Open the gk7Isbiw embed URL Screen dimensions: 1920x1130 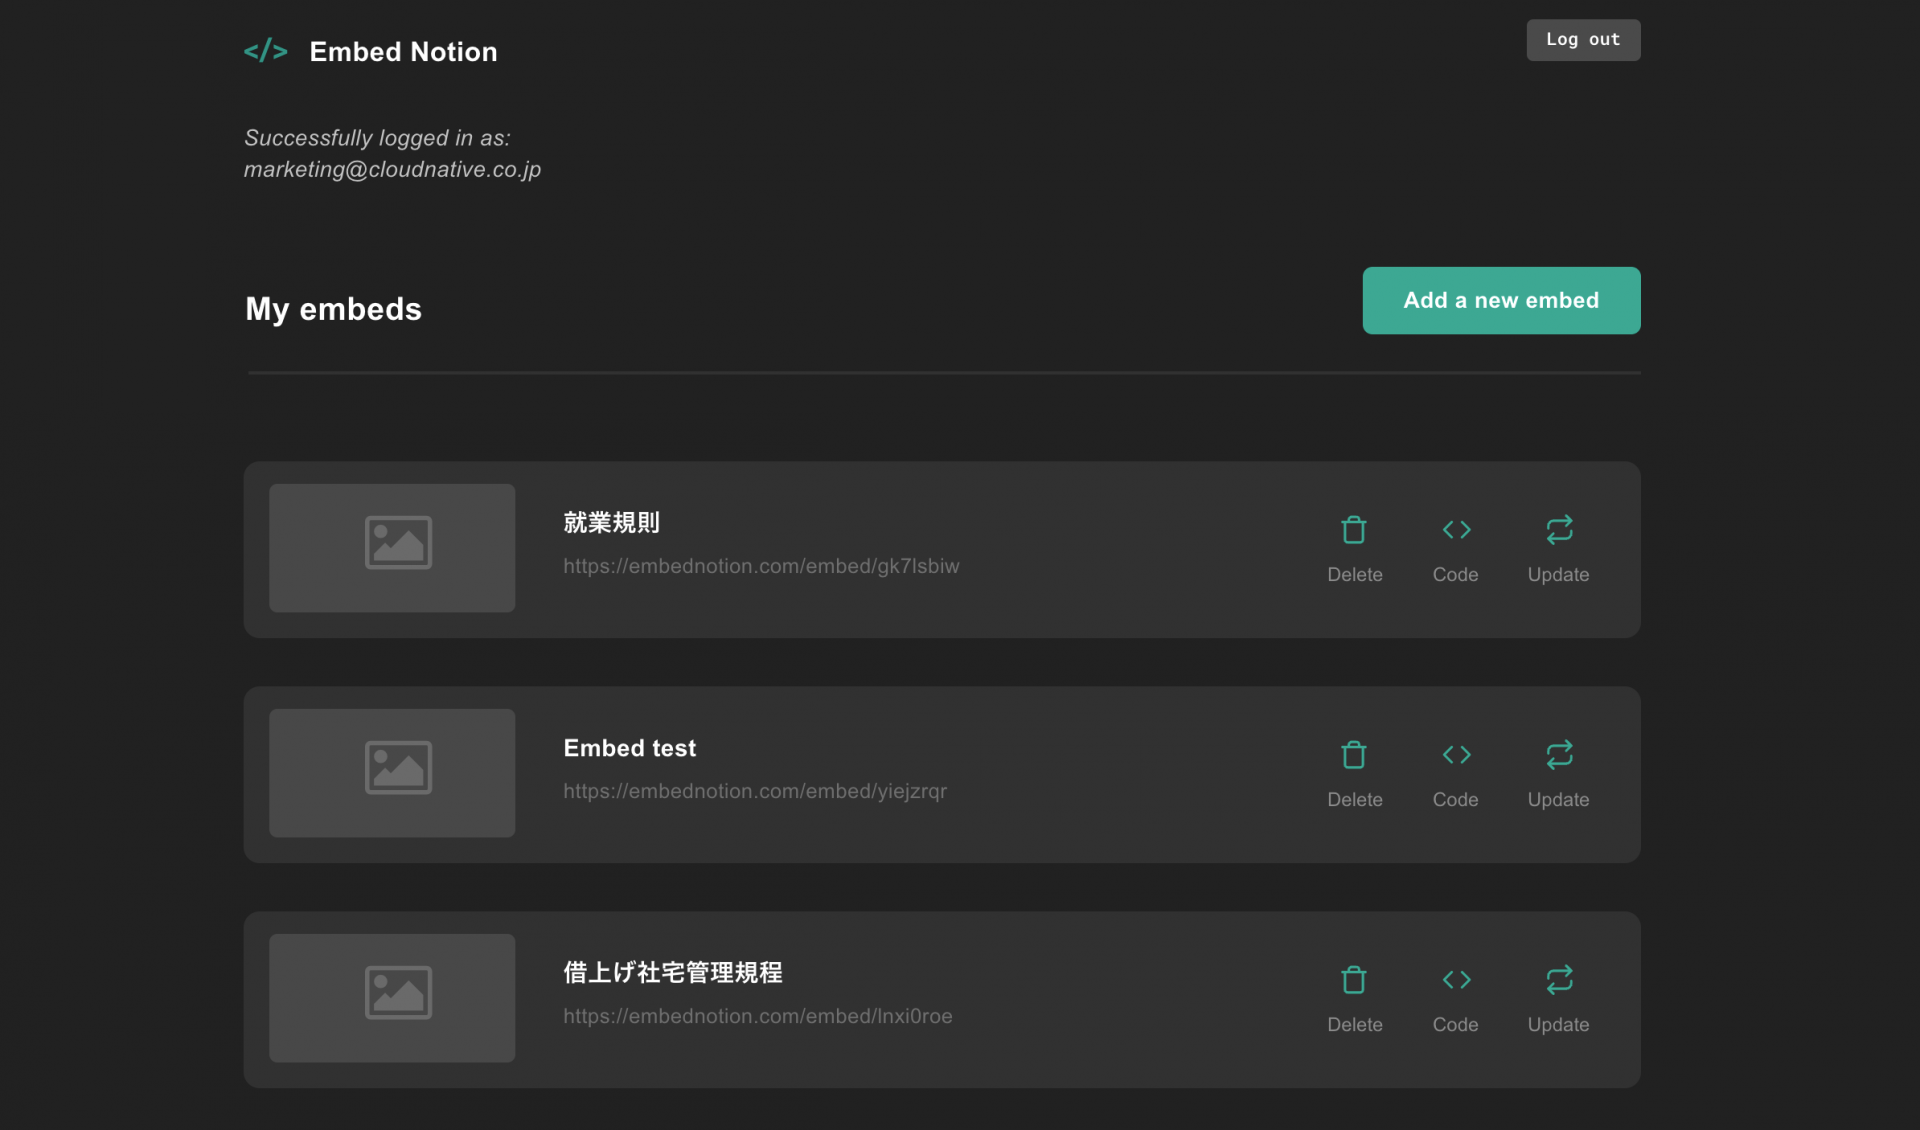761,566
